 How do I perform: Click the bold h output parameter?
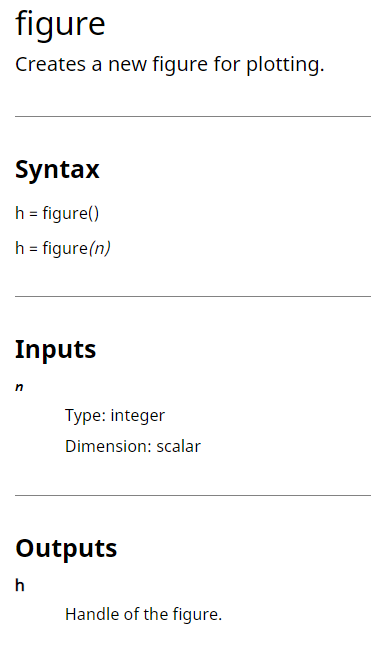[20, 585]
